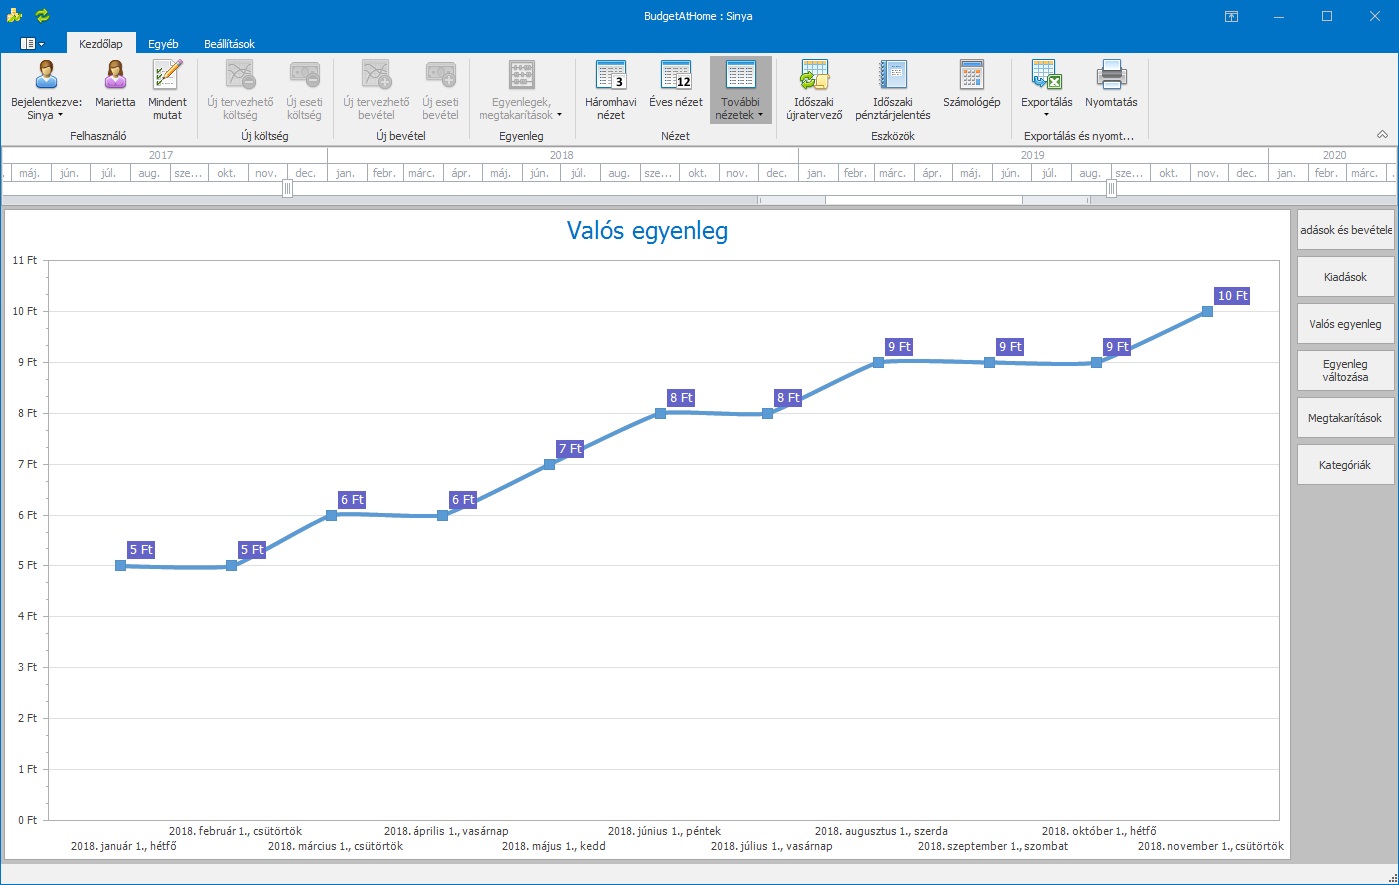Launch Időszaki újratervező tool
Viewport: 1399px width, 885px height.
coord(814,89)
